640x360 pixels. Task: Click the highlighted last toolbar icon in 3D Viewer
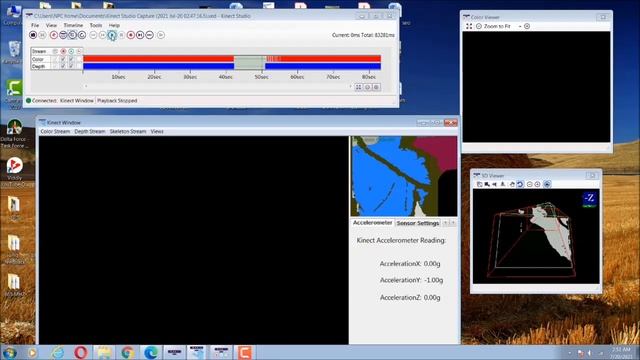click(x=547, y=184)
